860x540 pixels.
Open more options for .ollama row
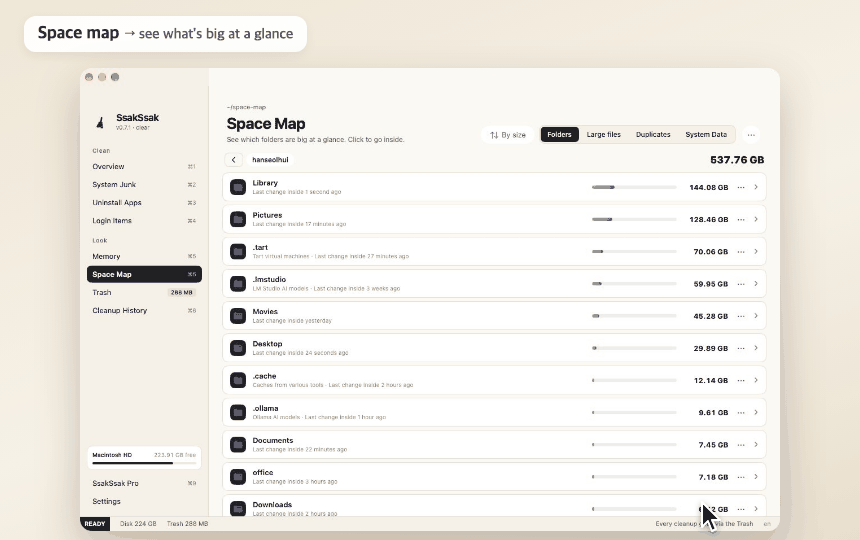pos(741,412)
